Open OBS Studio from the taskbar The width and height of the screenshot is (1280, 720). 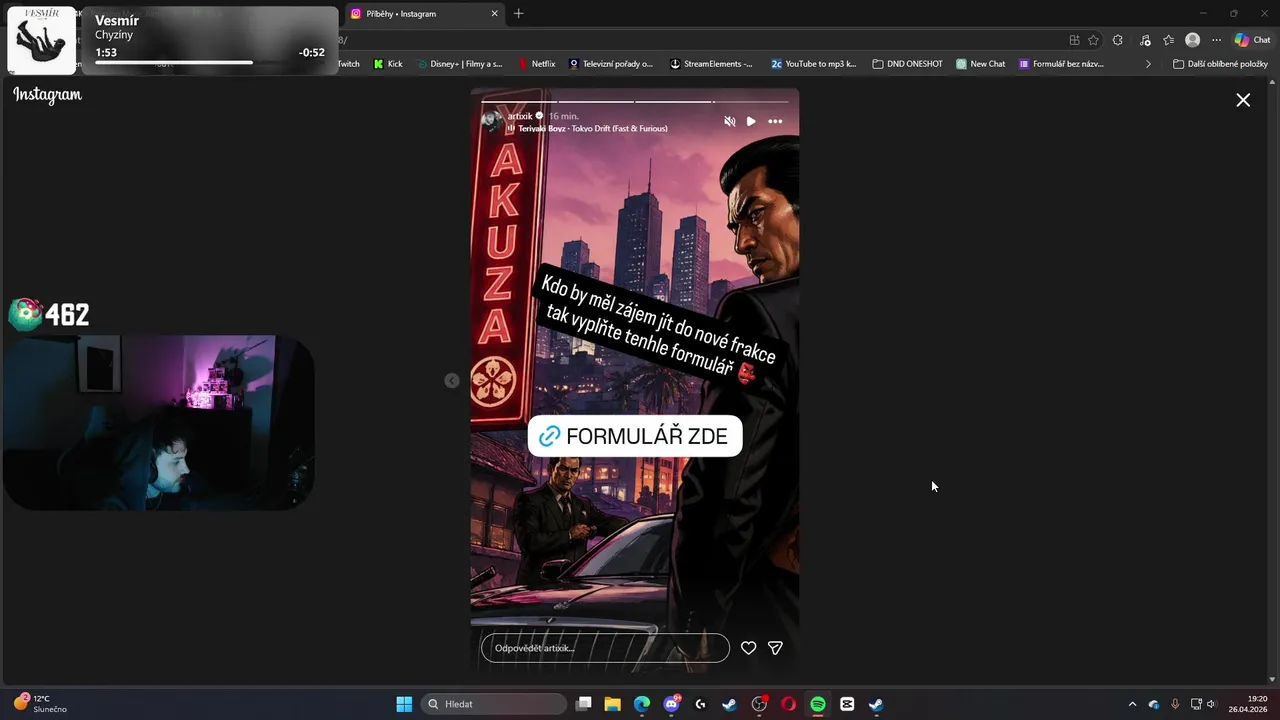click(759, 704)
